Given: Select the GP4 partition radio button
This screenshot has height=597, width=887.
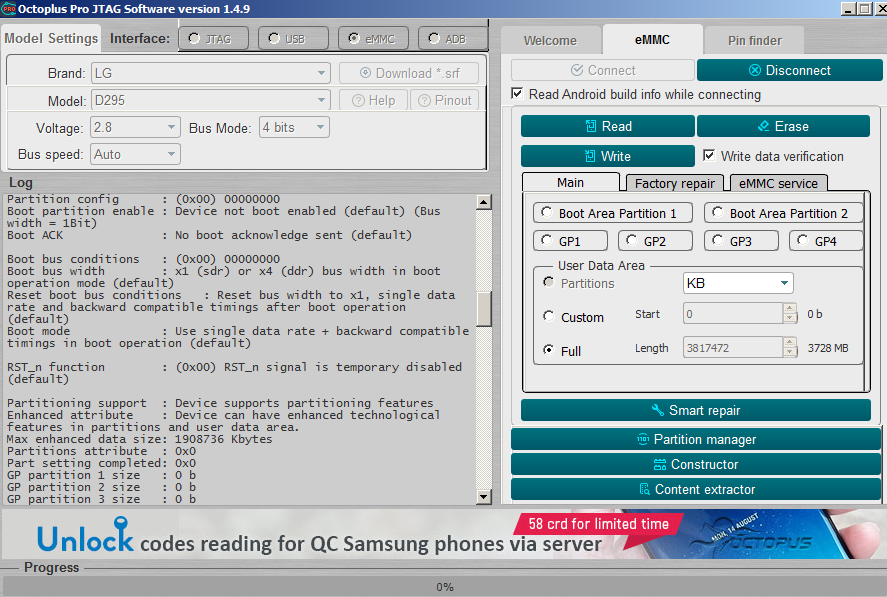Looking at the screenshot, I should click(802, 240).
